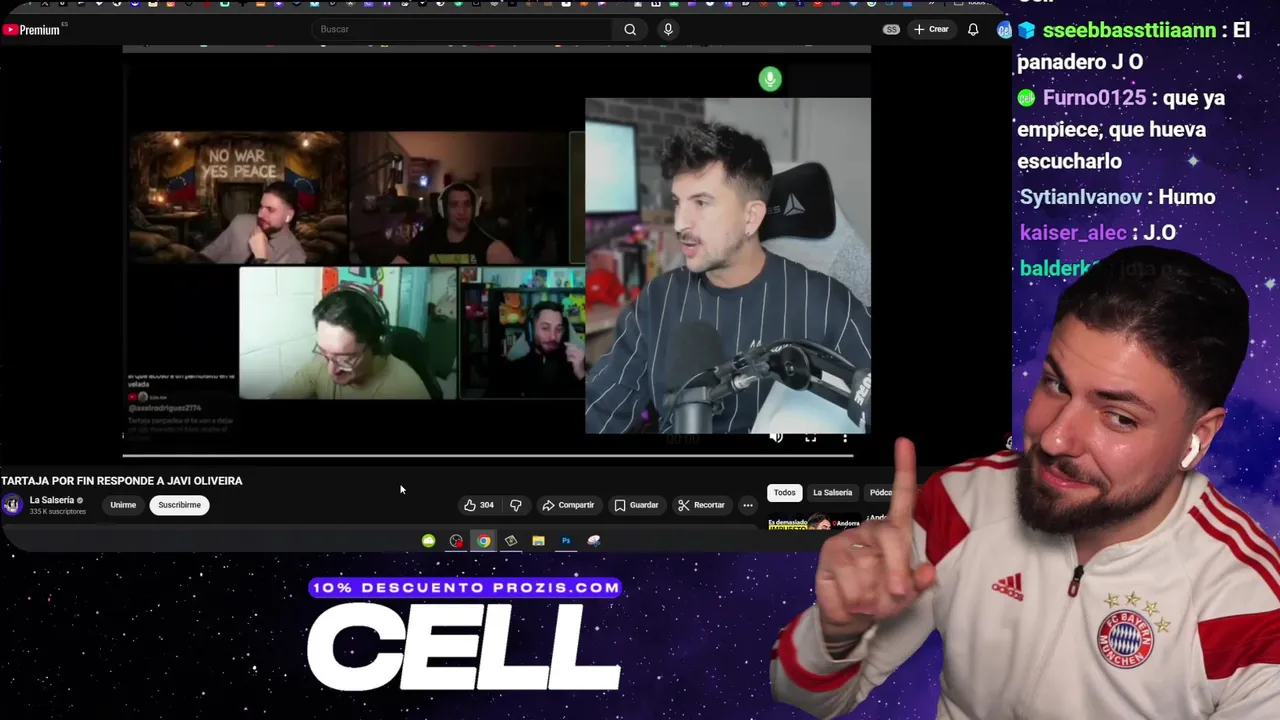Screen dimensions: 1280x720
Task: Like the video with 304 likes
Action: coord(479,505)
